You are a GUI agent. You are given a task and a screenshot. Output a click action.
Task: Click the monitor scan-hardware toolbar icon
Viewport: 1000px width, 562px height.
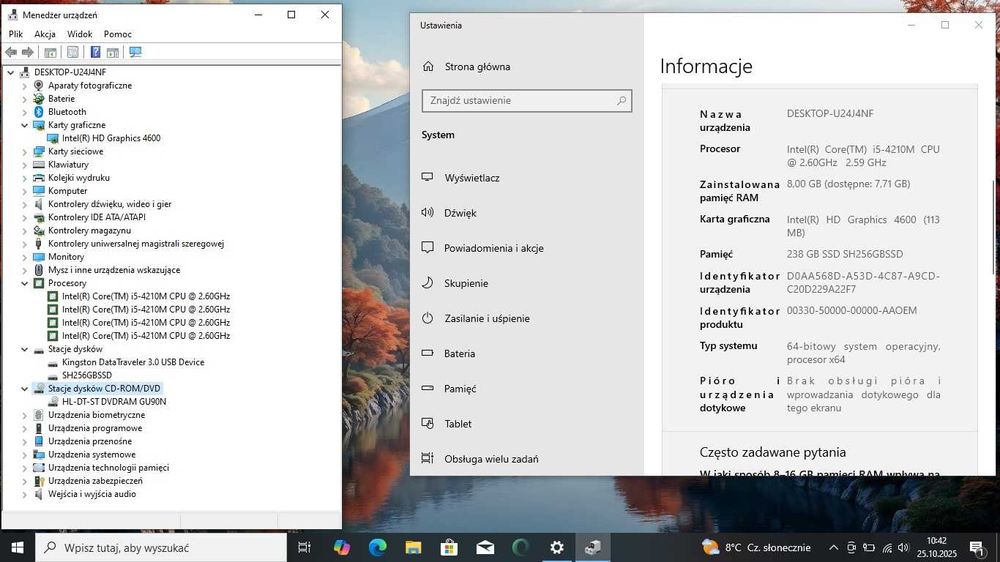[x=135, y=52]
